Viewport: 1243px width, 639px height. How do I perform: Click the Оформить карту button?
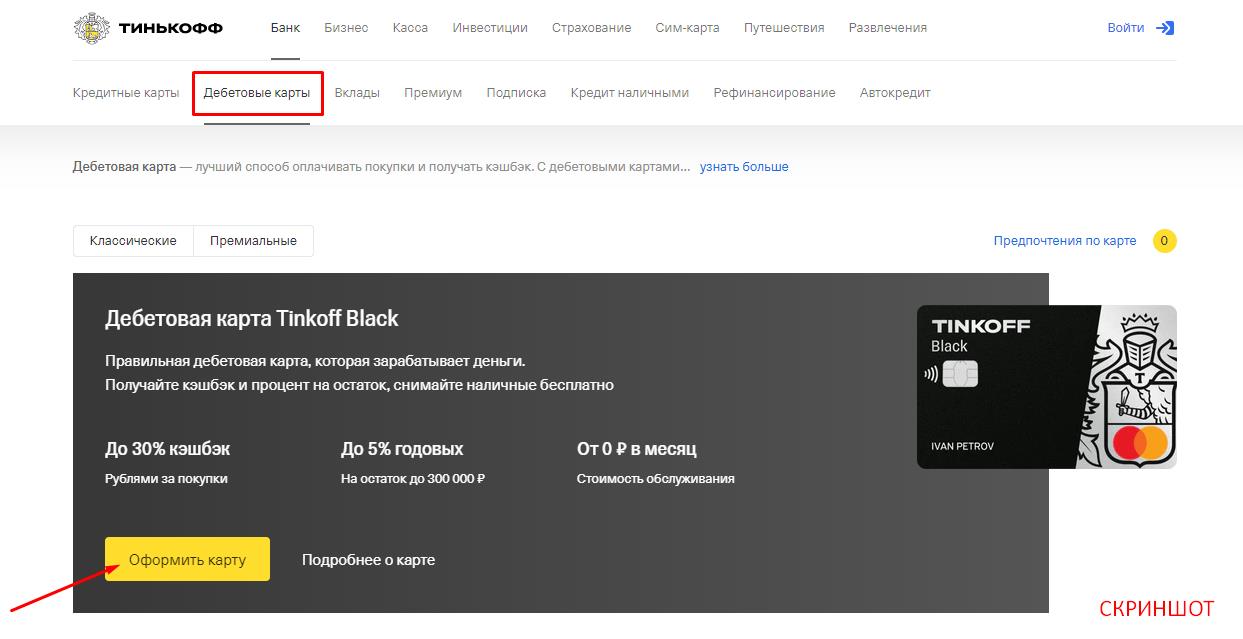(x=187, y=559)
